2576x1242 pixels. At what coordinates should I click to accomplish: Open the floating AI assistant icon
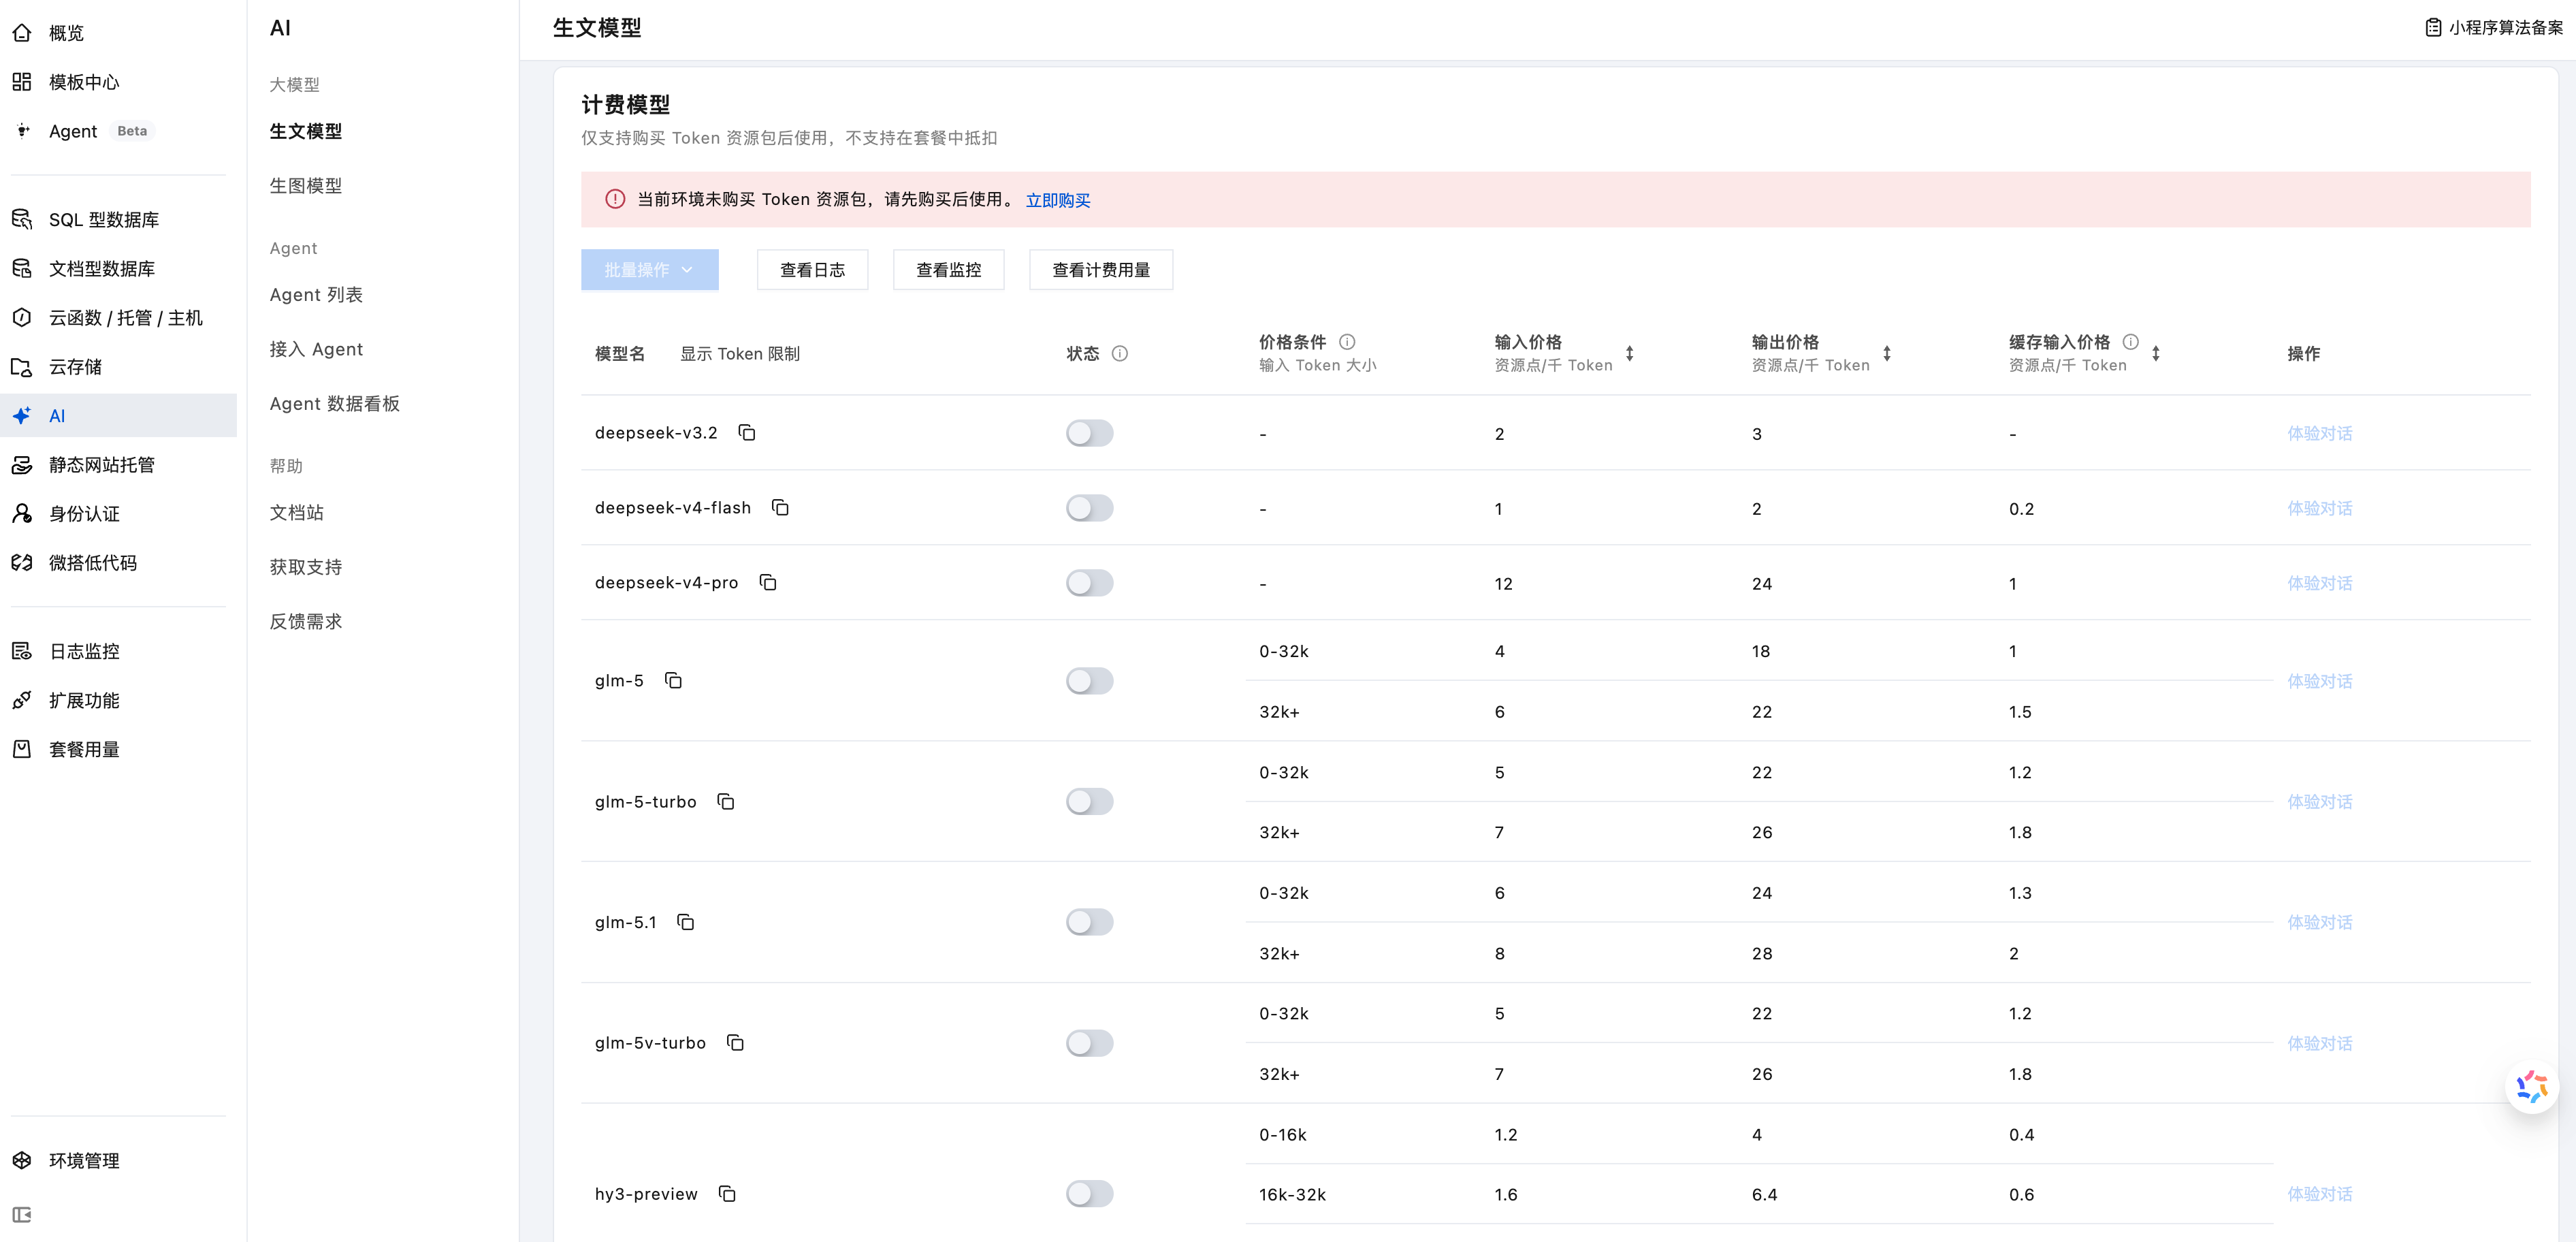coord(2531,1086)
